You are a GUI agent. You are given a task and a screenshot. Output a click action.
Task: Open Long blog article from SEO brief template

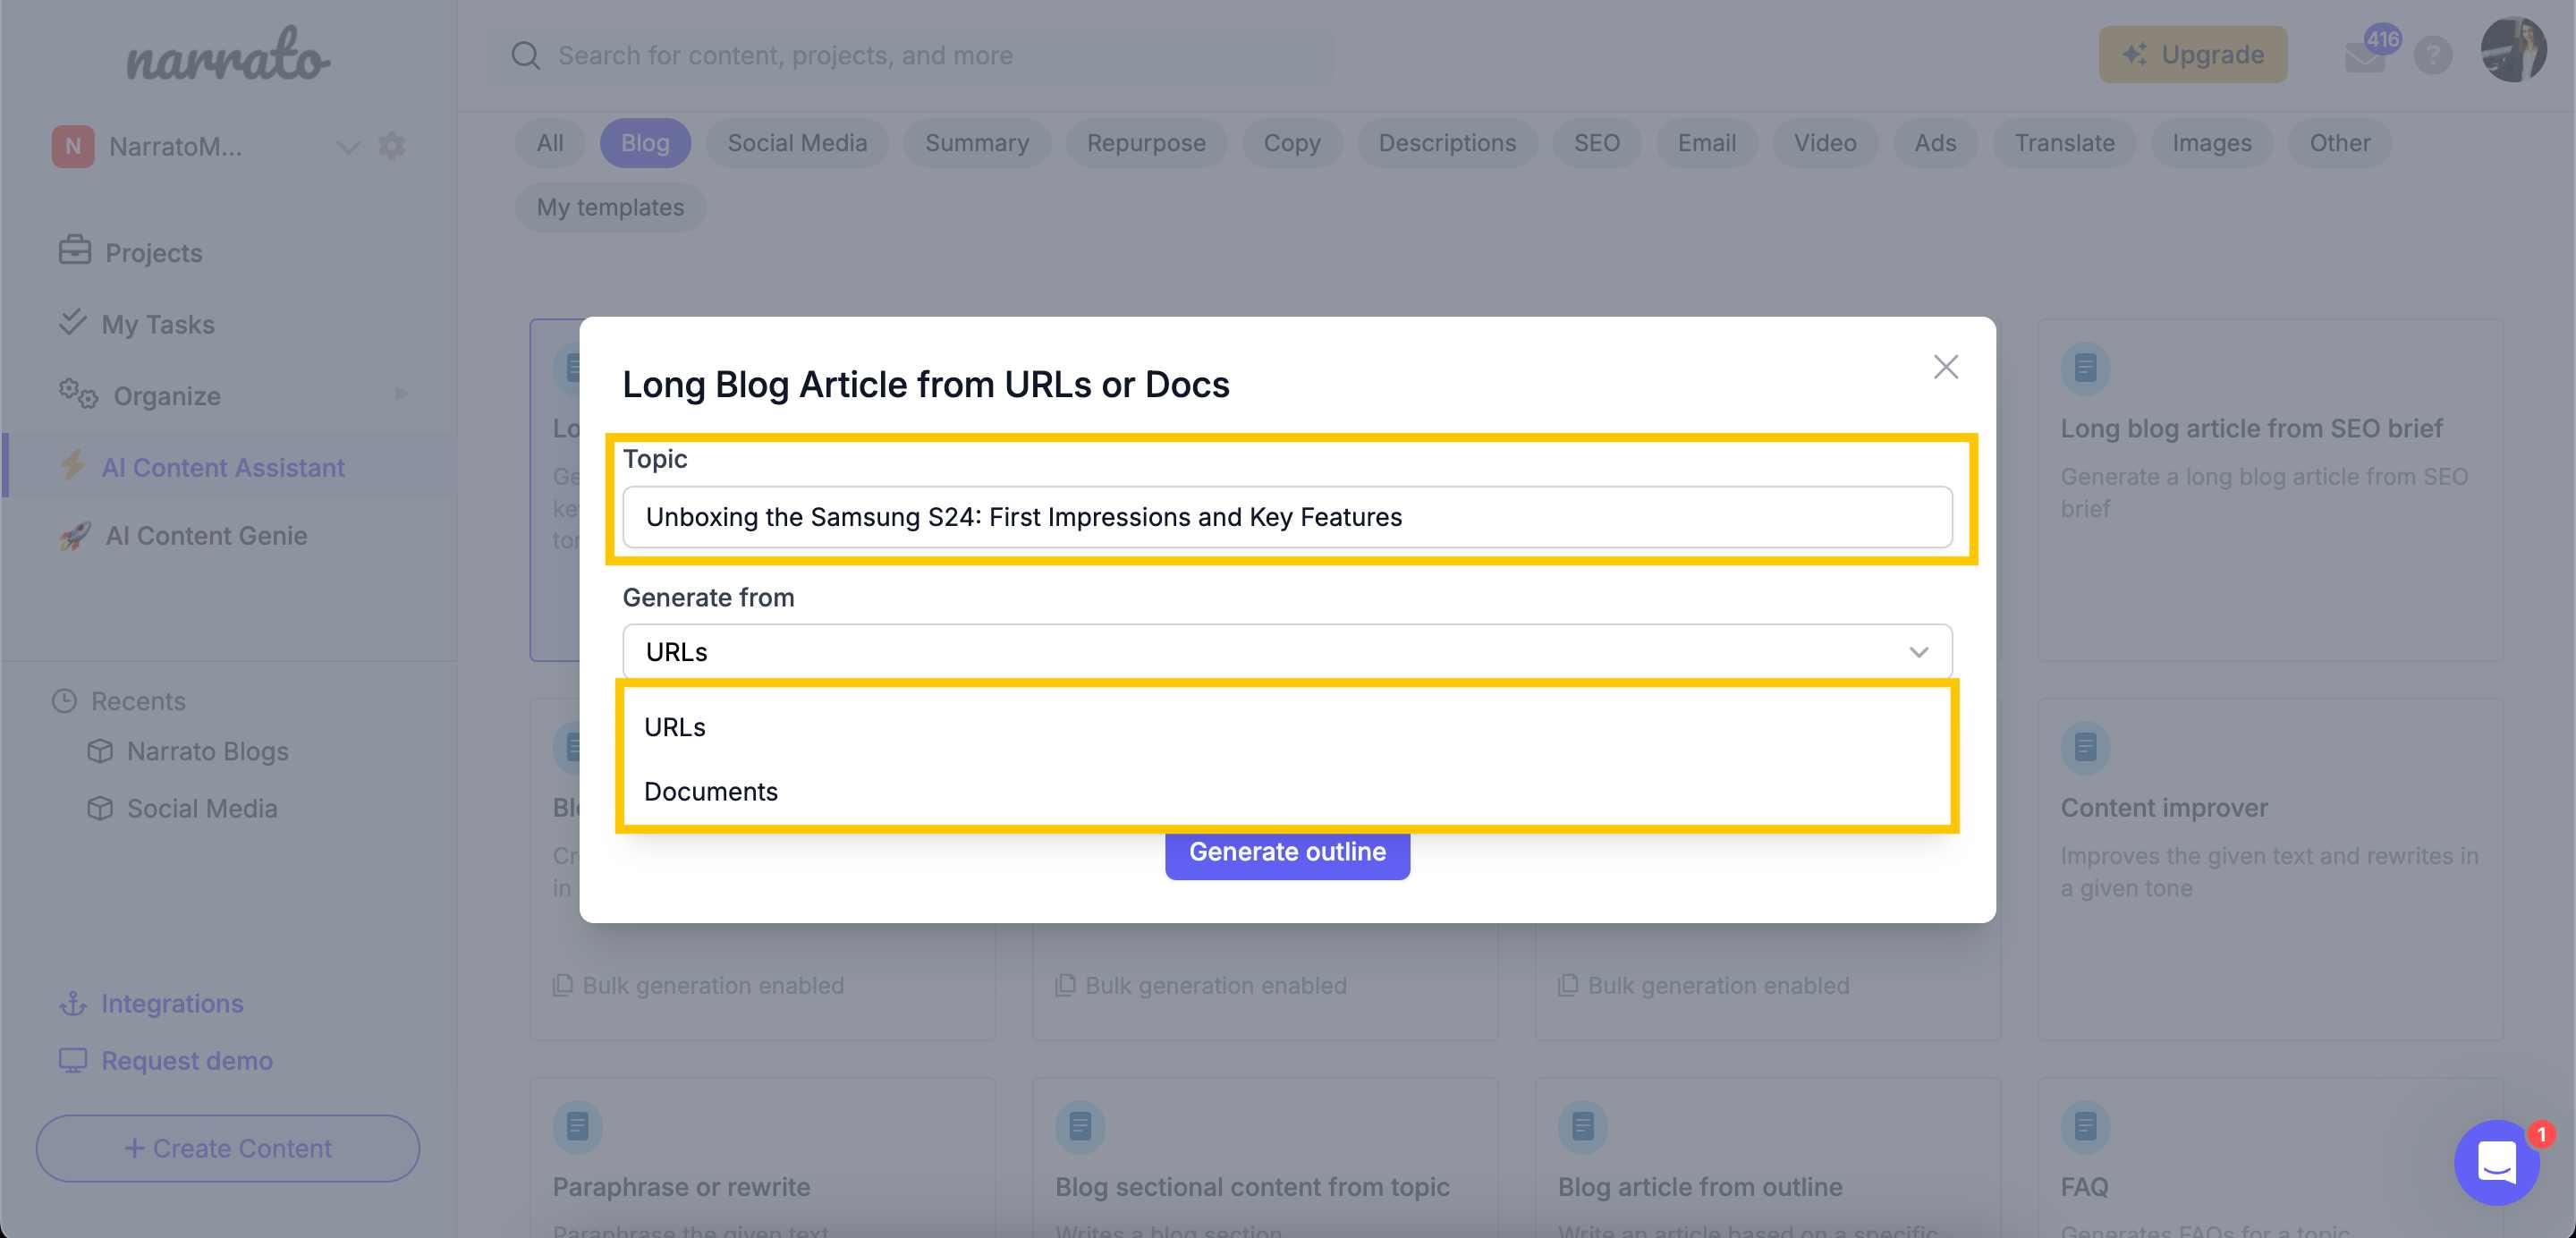(x=2270, y=490)
